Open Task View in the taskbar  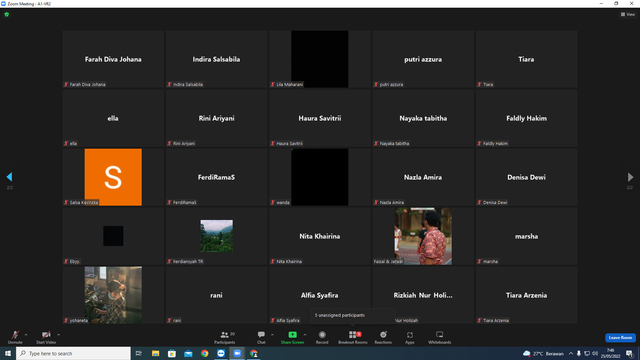point(139,353)
